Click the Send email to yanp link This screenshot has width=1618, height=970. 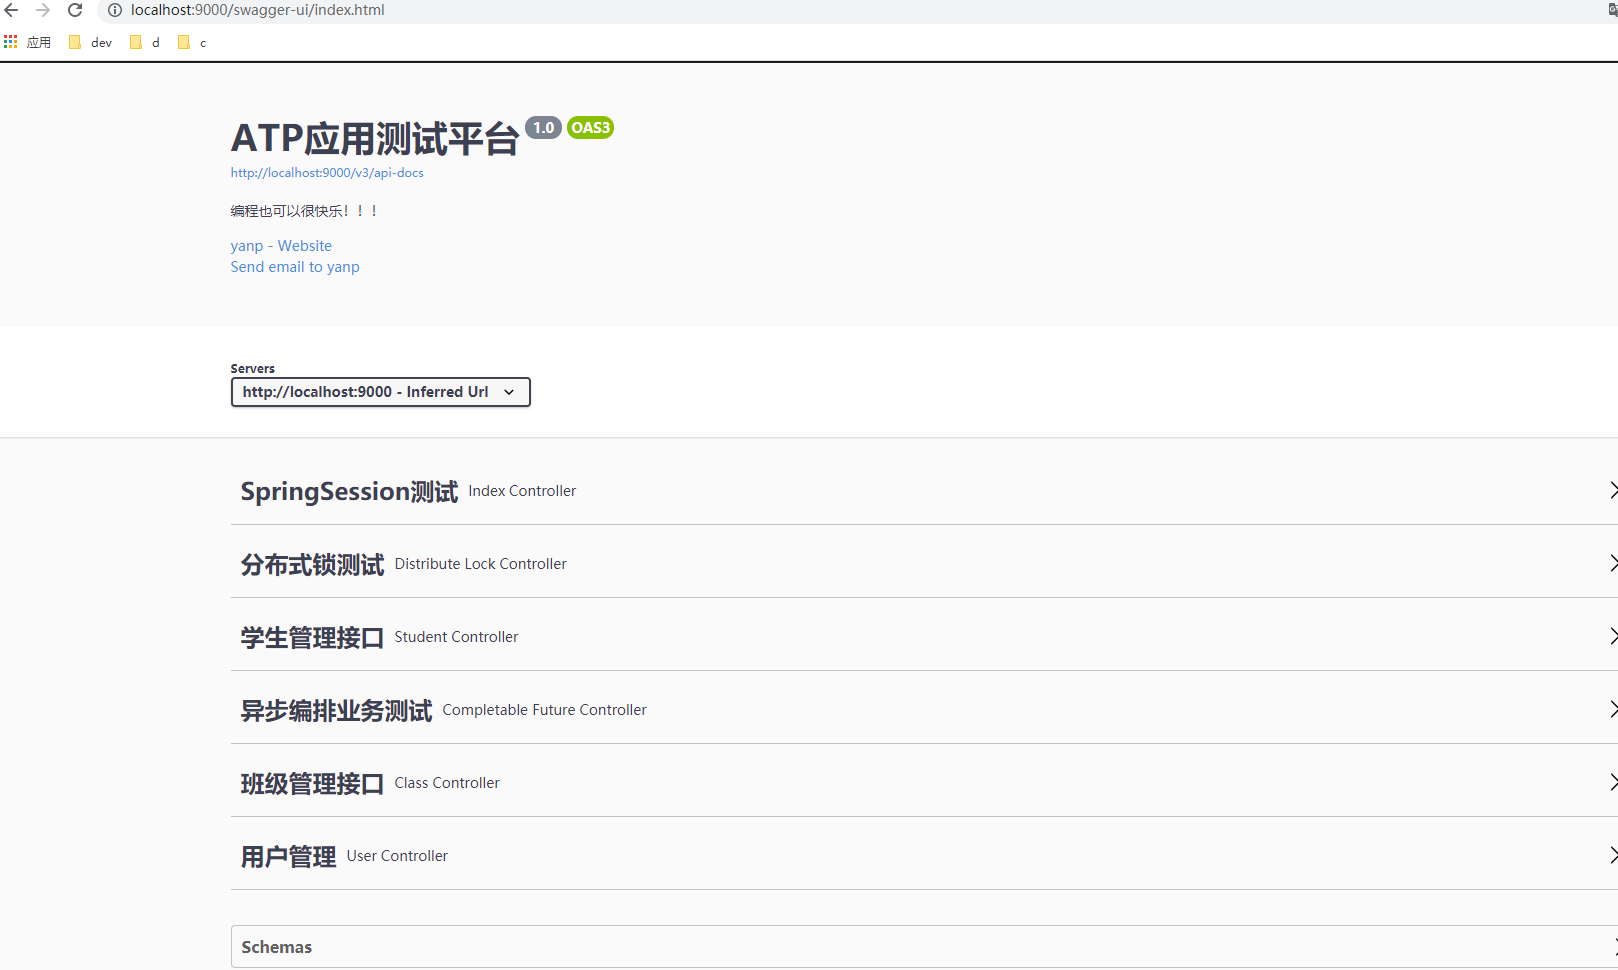pyautogui.click(x=295, y=266)
